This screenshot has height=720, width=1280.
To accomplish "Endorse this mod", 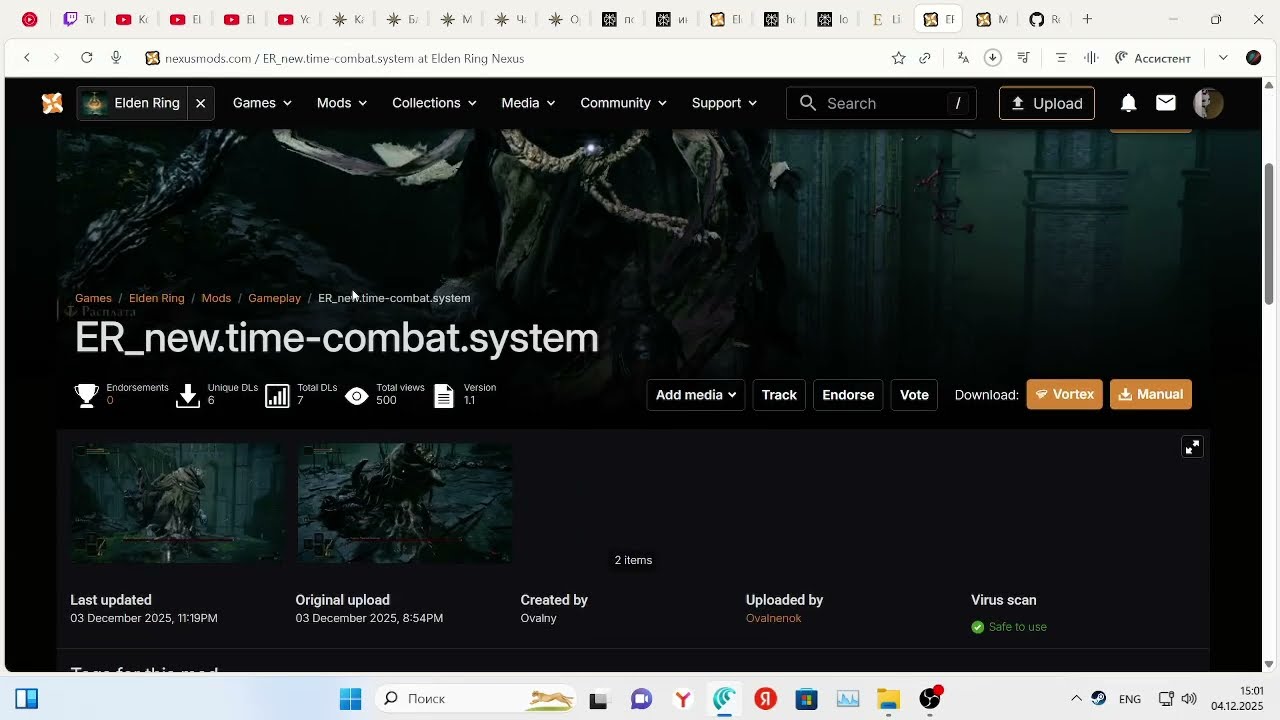I will click(848, 395).
